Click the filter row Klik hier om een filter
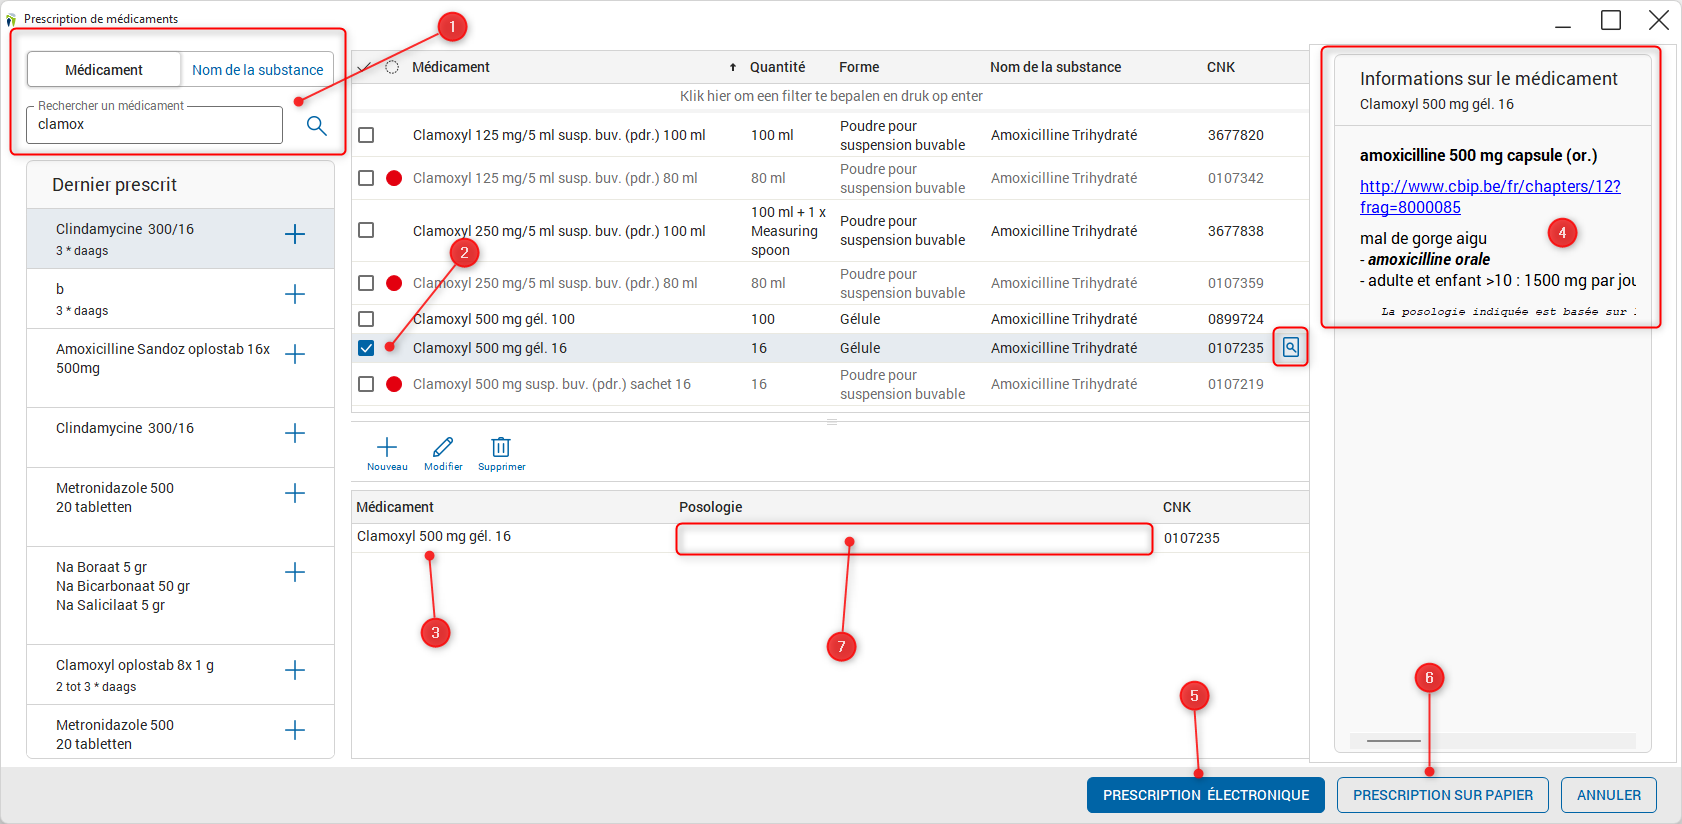 pyautogui.click(x=830, y=96)
